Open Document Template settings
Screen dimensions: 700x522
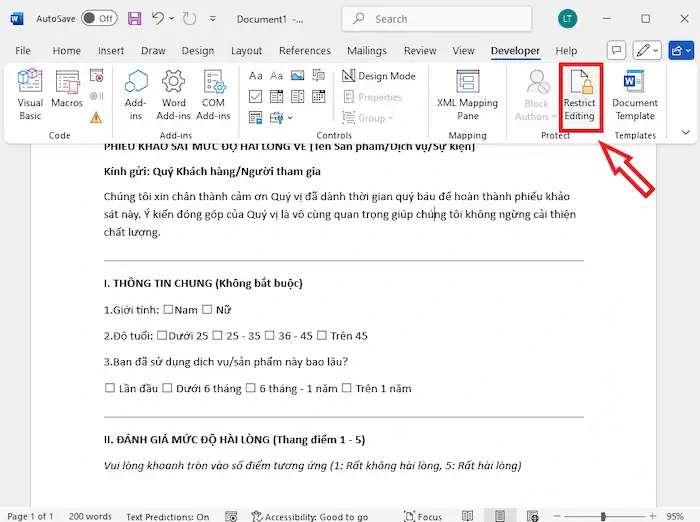tap(635, 95)
